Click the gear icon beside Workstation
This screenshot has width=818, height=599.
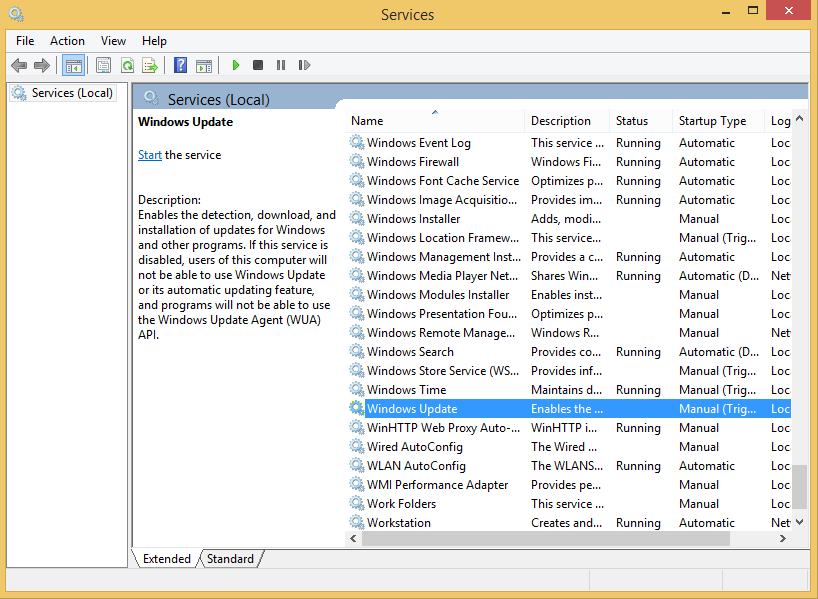tap(357, 522)
